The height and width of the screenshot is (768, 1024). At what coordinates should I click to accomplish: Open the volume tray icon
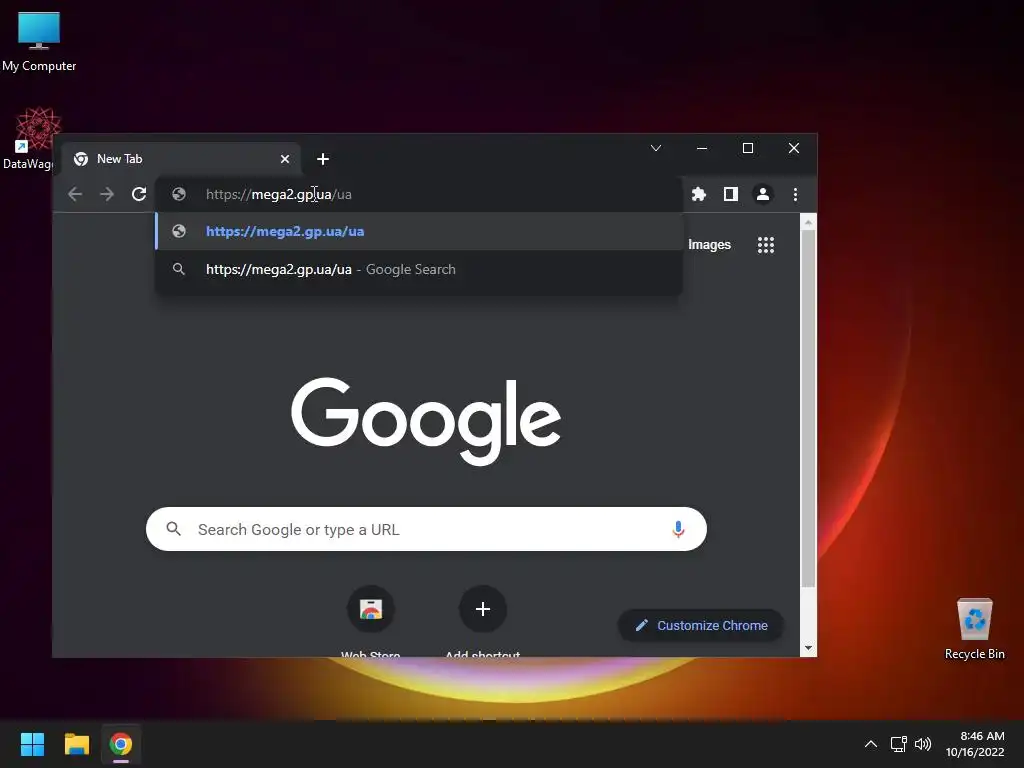coord(923,744)
